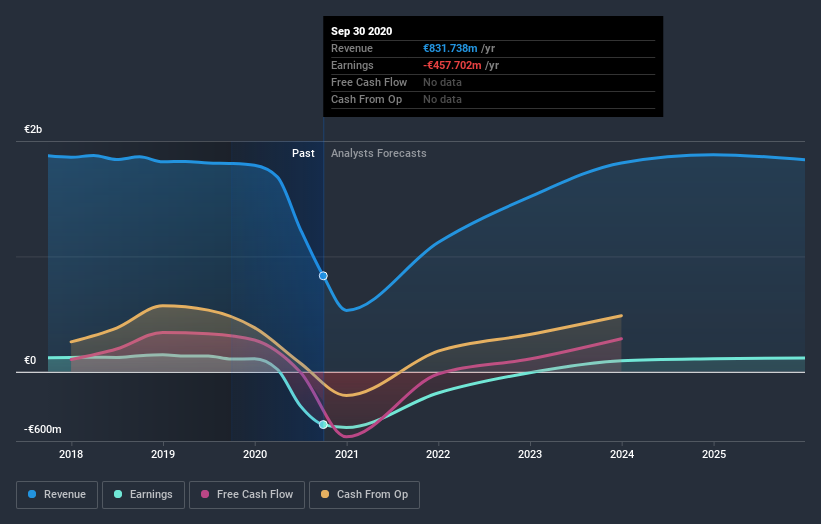Click the €0 y-axis label
The image size is (821, 524).
(30, 360)
